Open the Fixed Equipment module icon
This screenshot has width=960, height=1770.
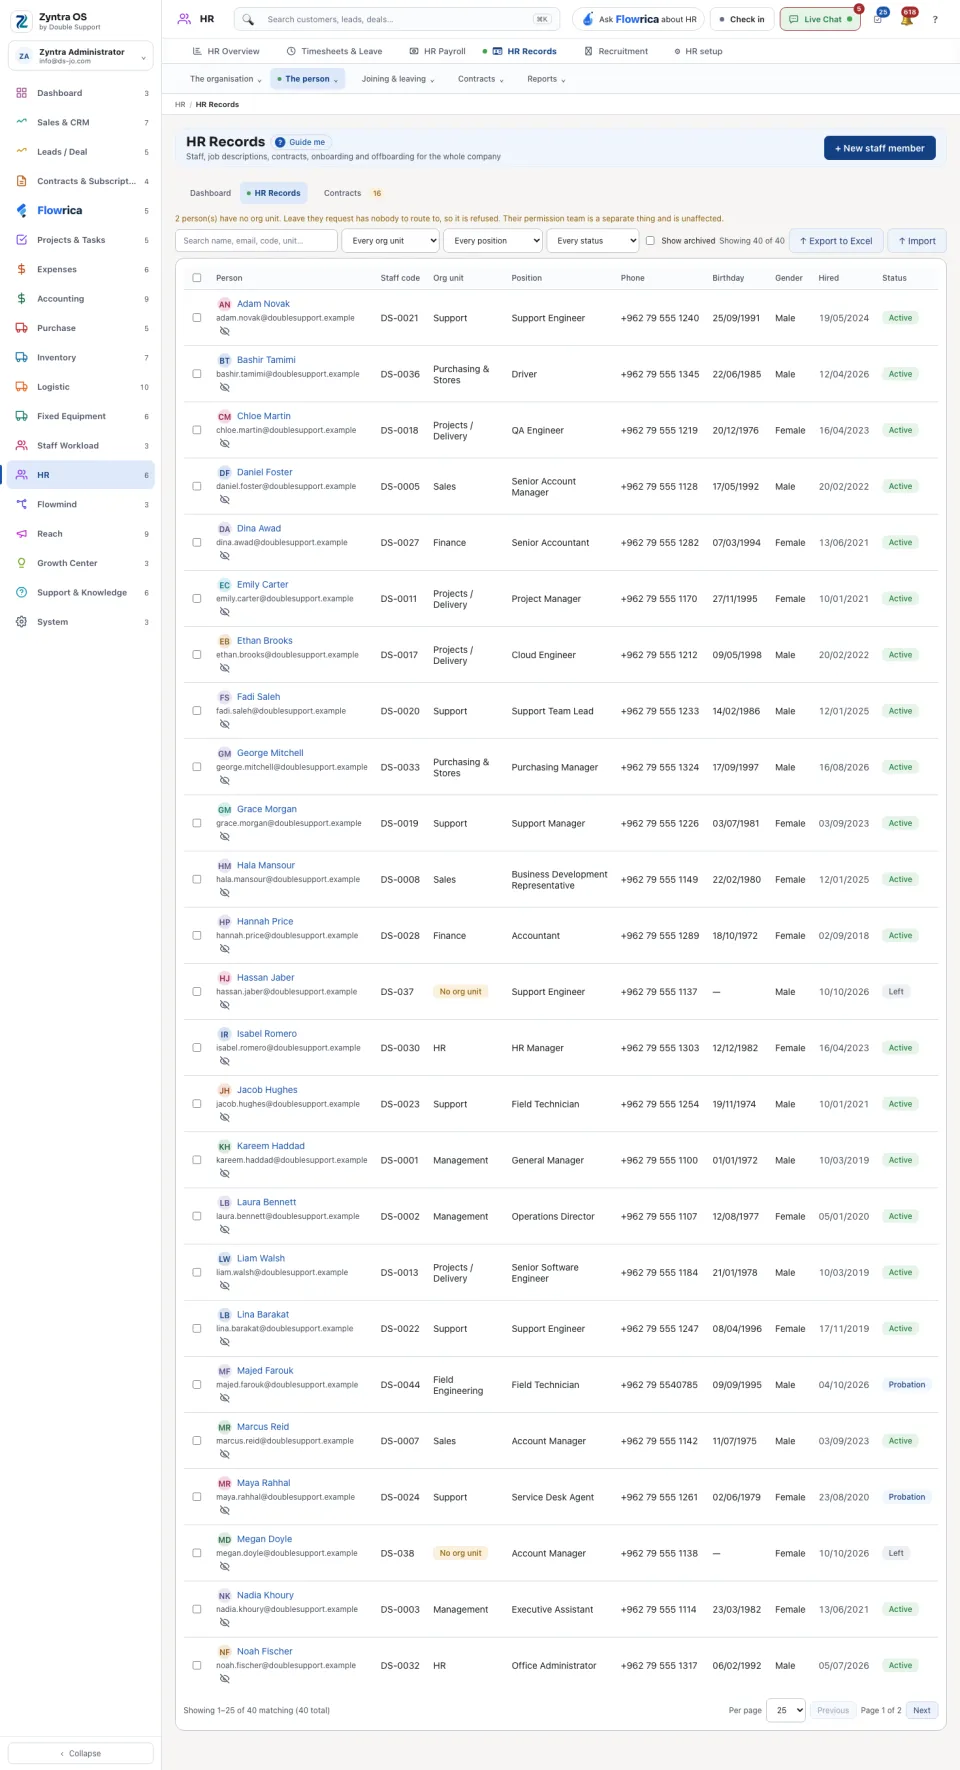click(21, 416)
